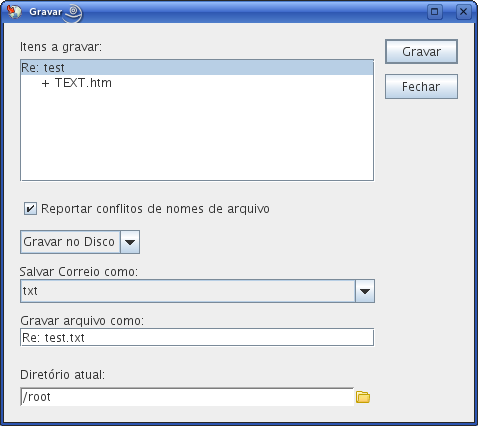Click the Gravar button
The image size is (478, 426).
[x=421, y=52]
